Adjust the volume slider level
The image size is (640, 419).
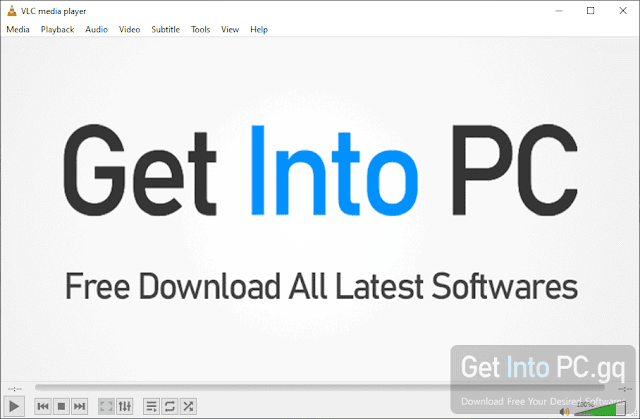[600, 409]
